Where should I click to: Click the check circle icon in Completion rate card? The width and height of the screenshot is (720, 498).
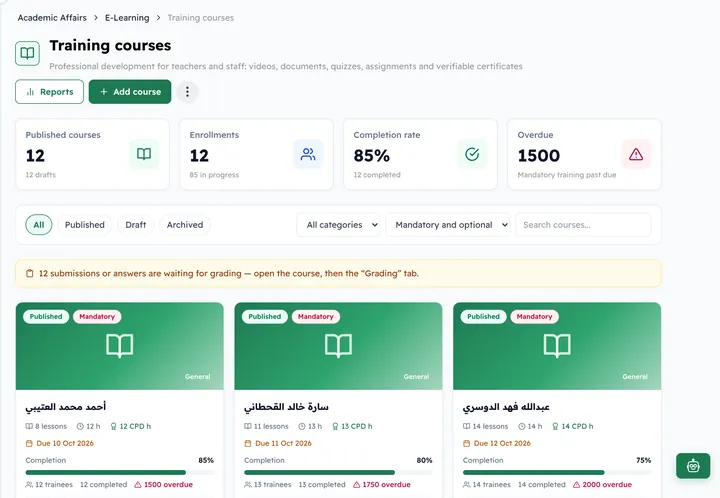point(472,154)
